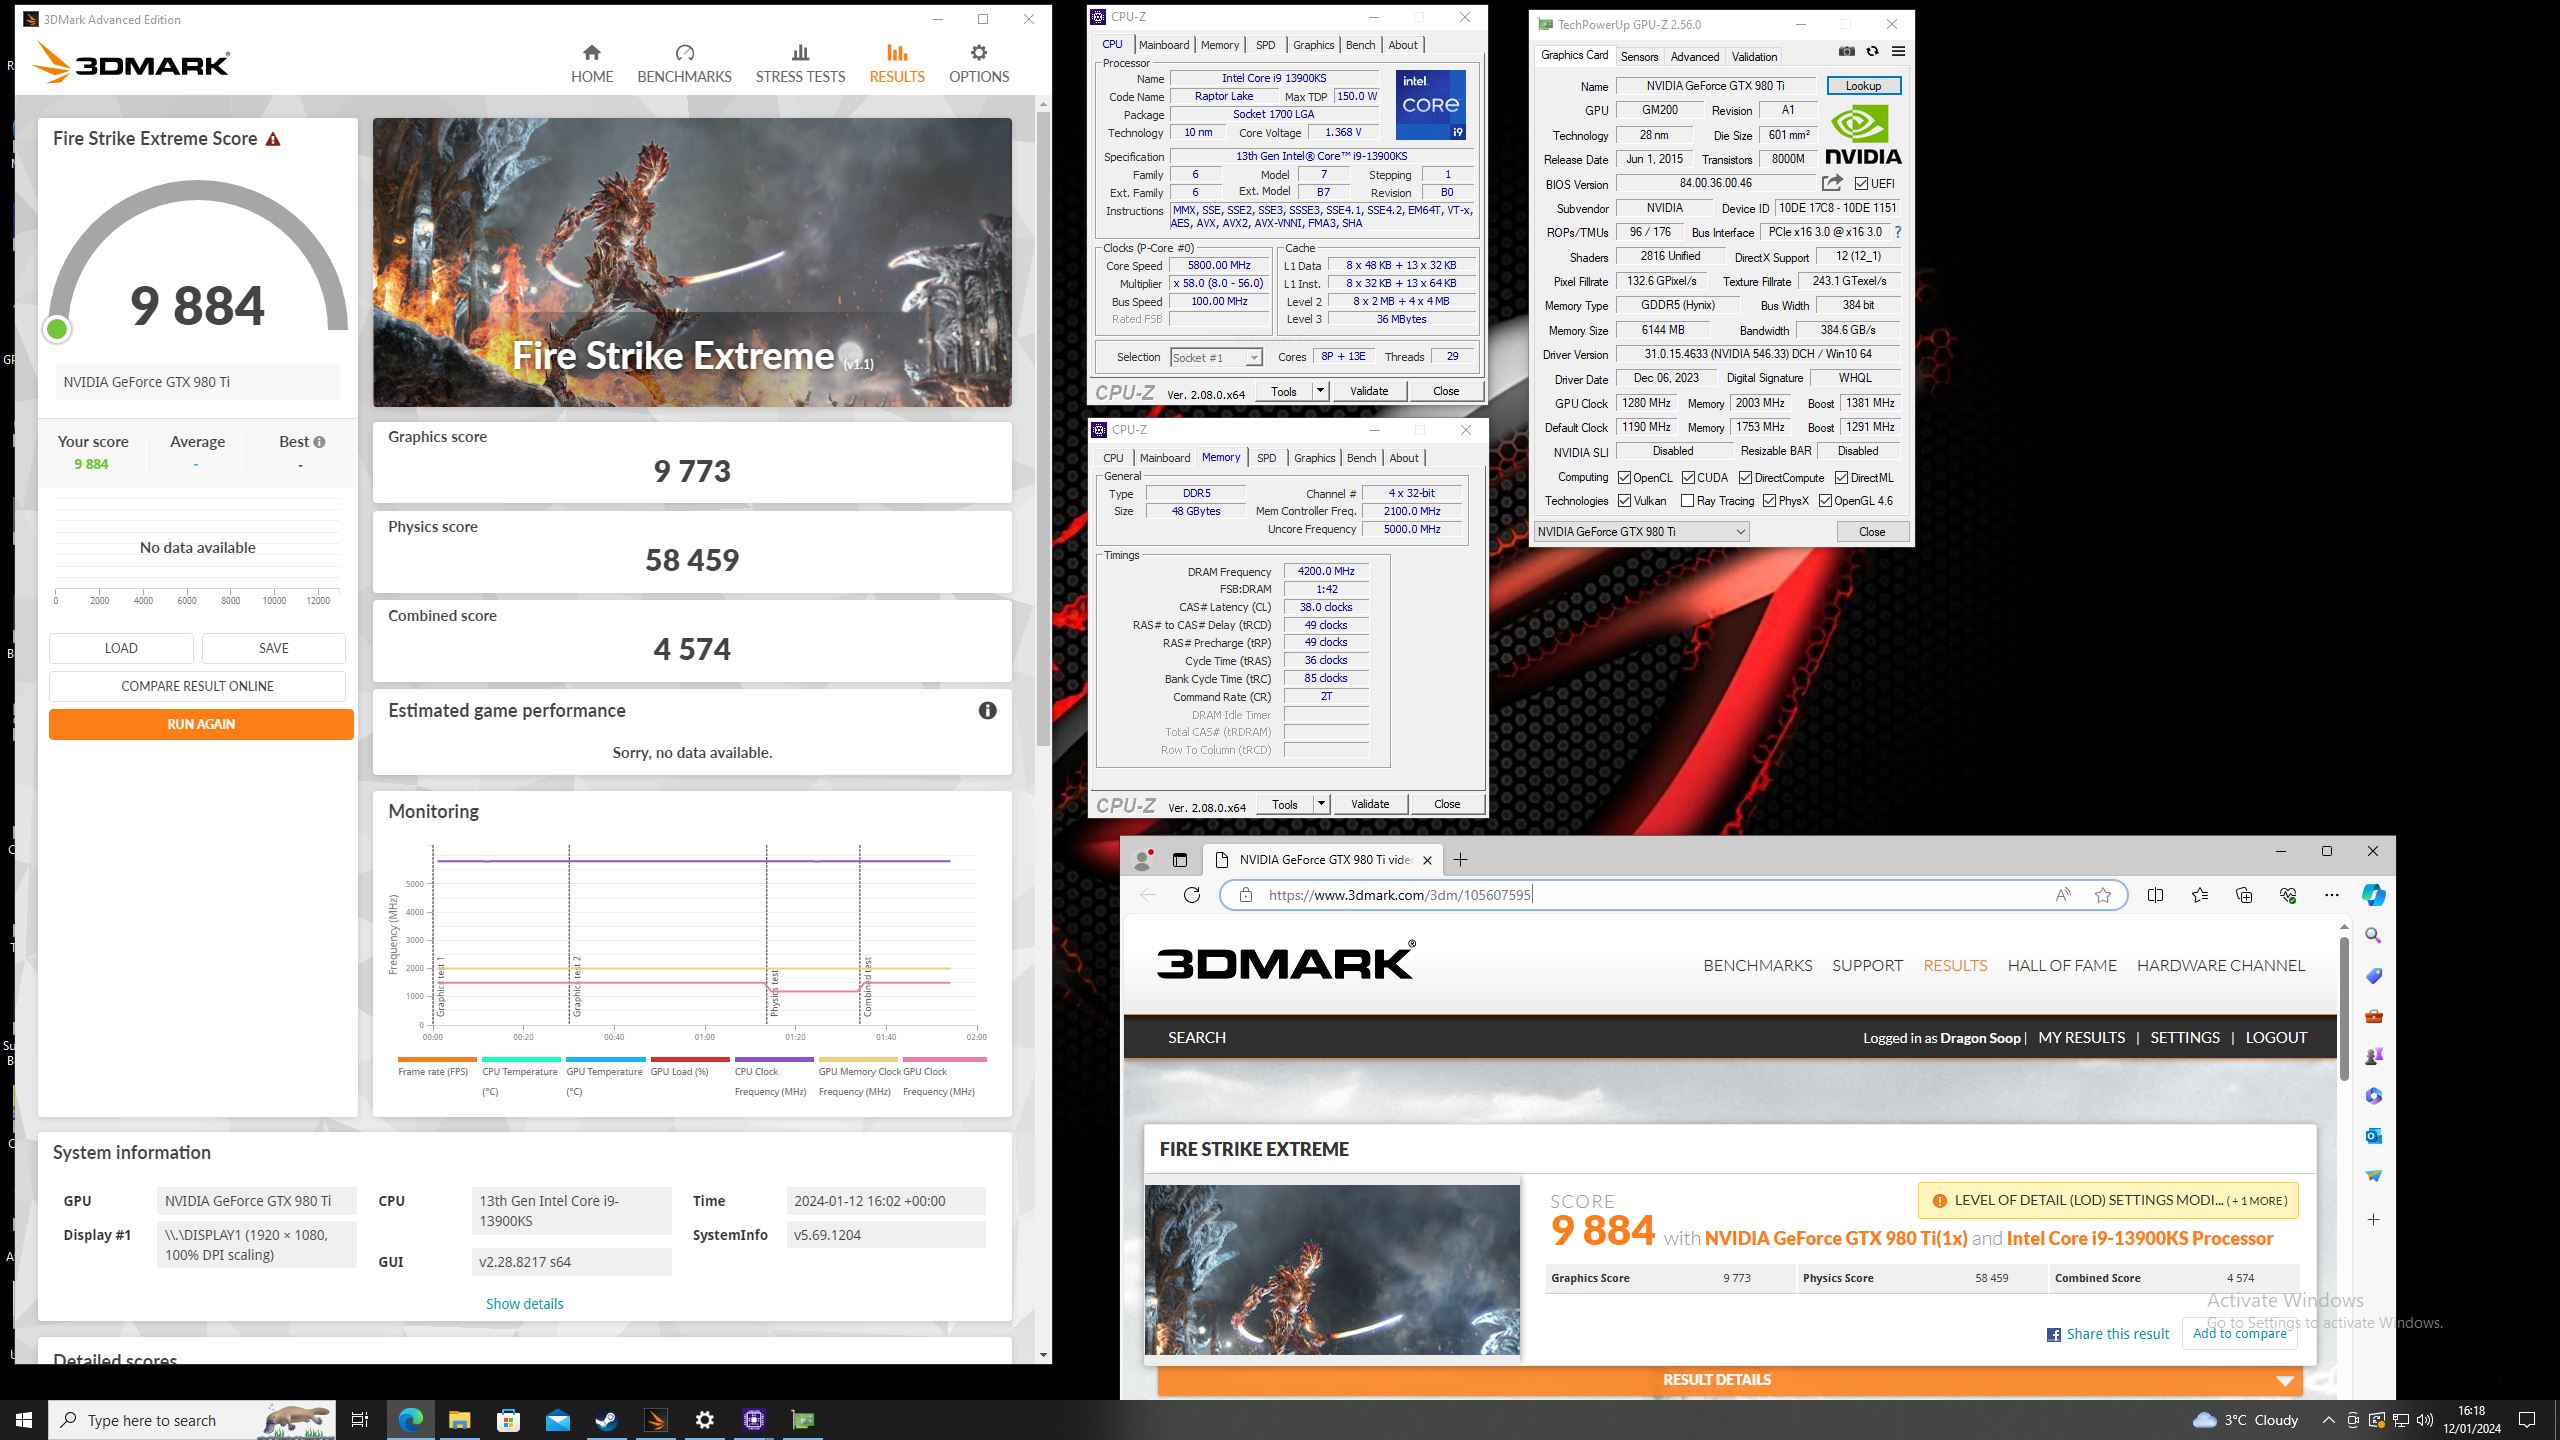Toggle the OpenGL 4.6 checkbox in GPU-Z
2560x1440 pixels.
tap(1826, 501)
